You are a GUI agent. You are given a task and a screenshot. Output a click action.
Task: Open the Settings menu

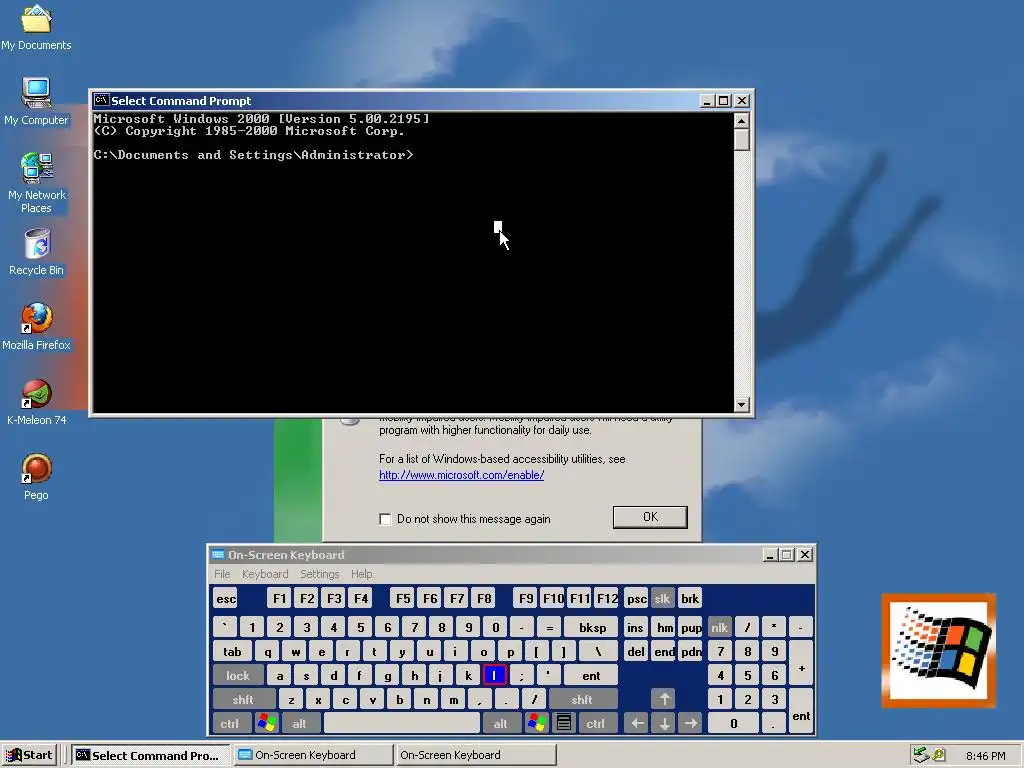(x=320, y=574)
